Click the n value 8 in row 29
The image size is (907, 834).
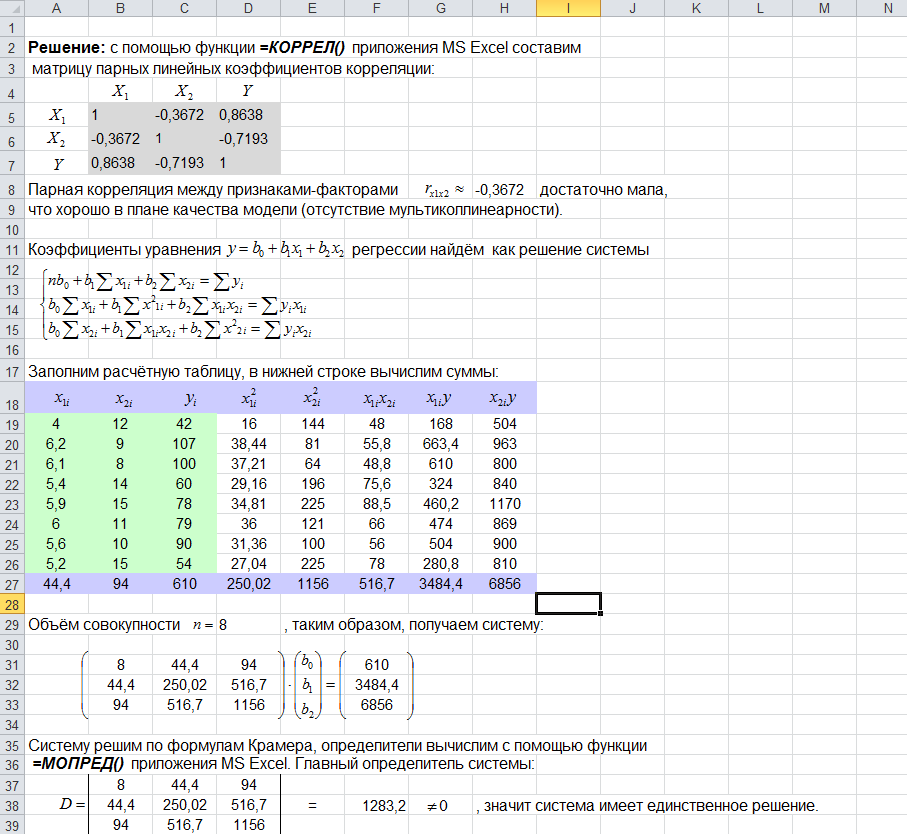click(x=223, y=625)
